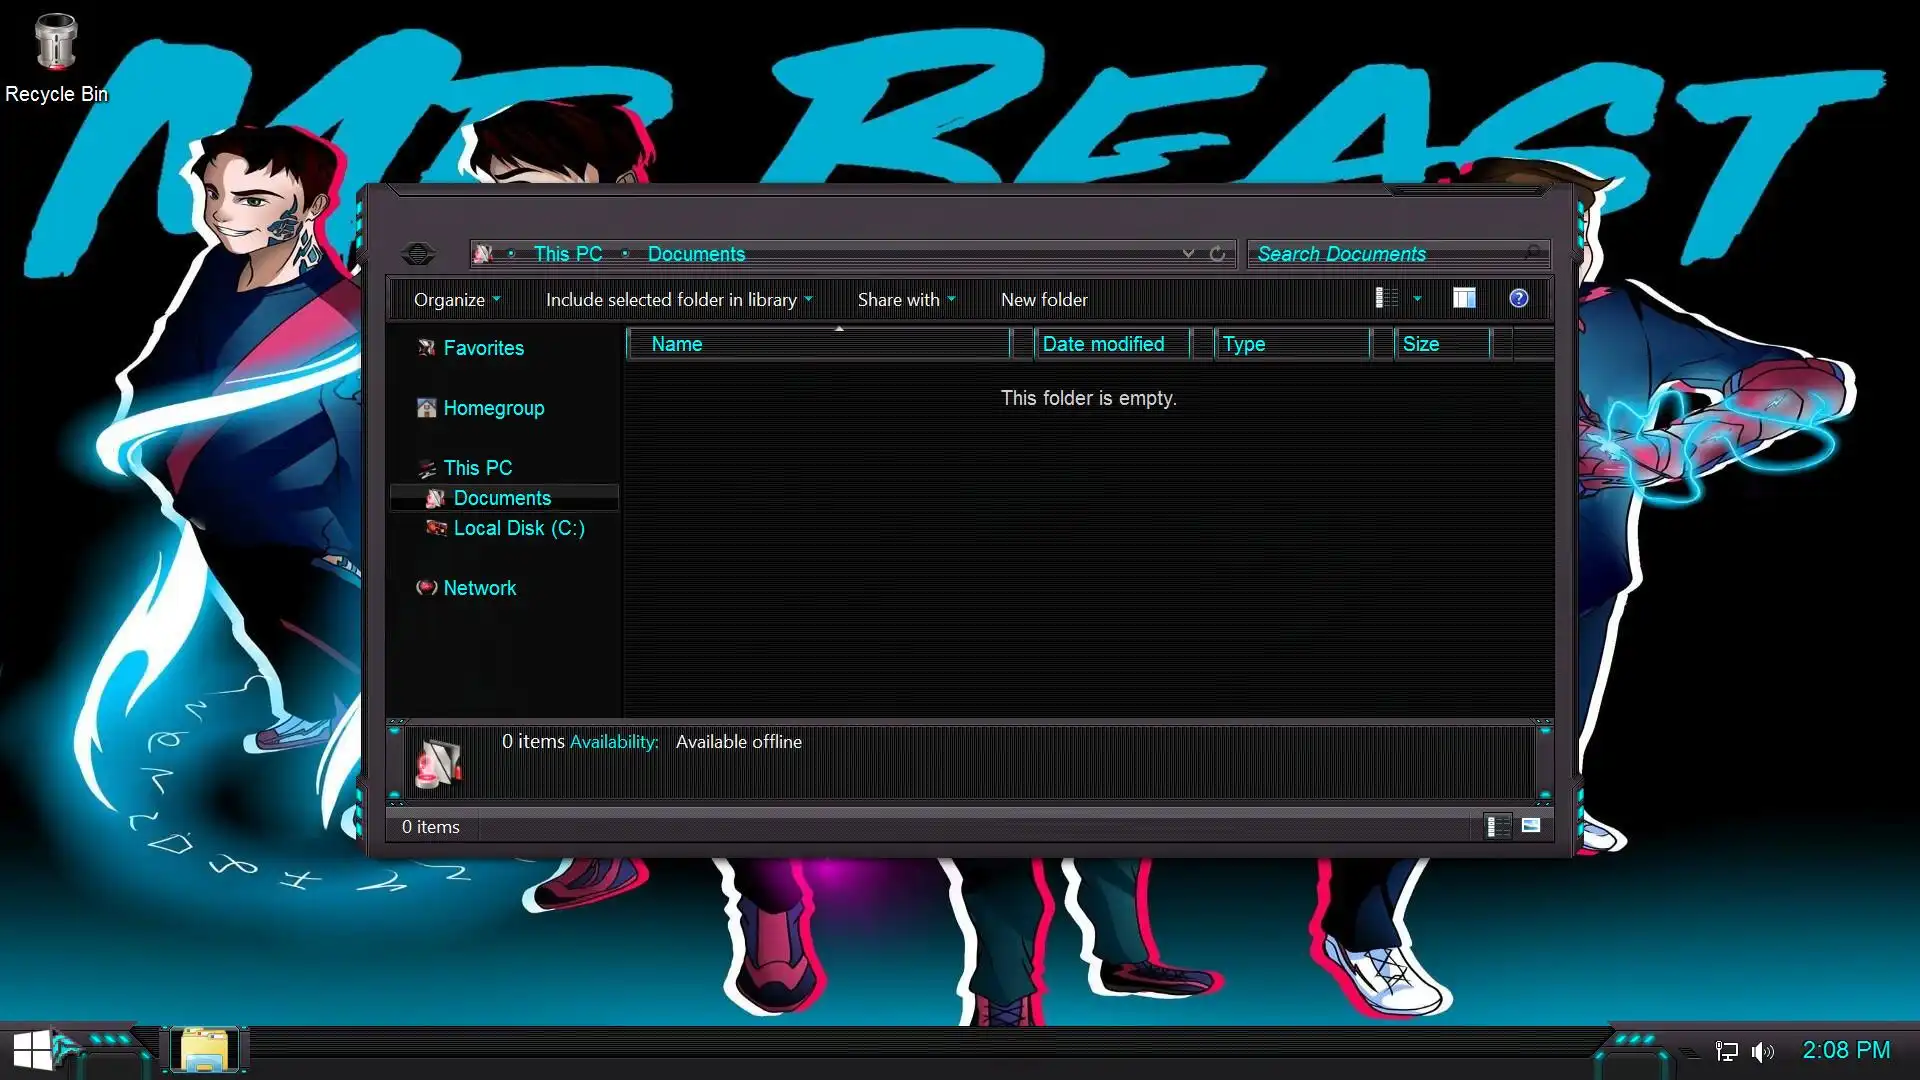Expand the Organize dropdown menu
Screen dimensions: 1920x1080
pos(456,299)
